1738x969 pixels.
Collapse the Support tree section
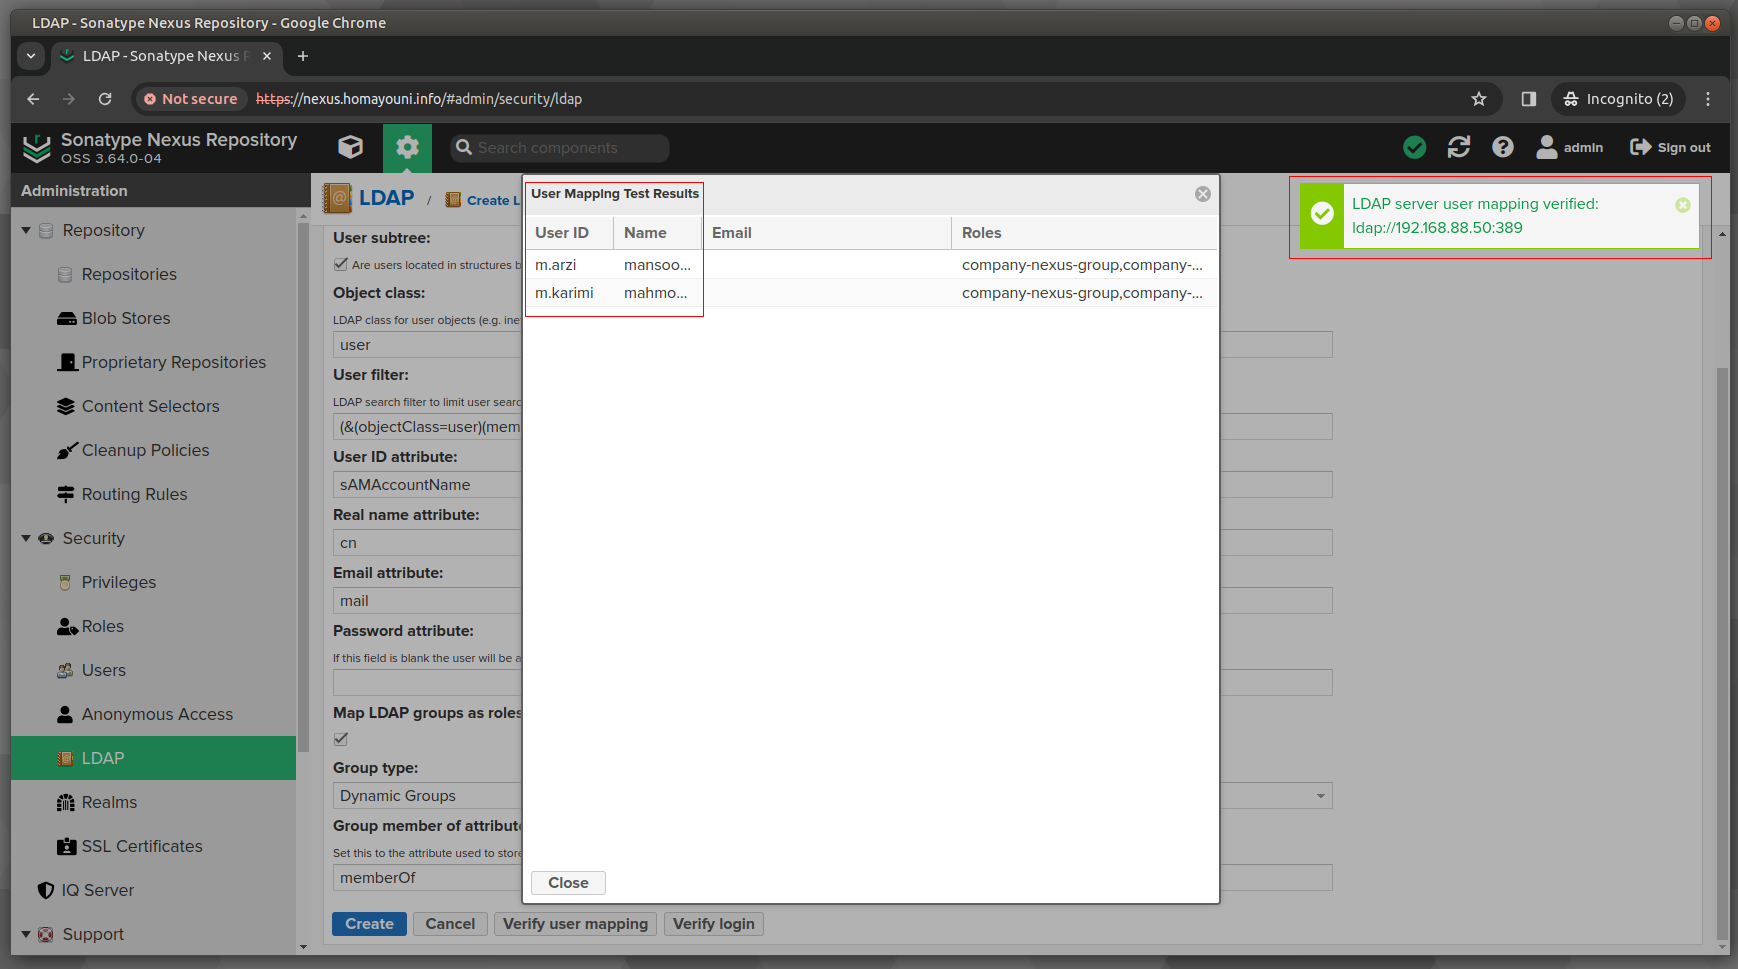tap(26, 935)
